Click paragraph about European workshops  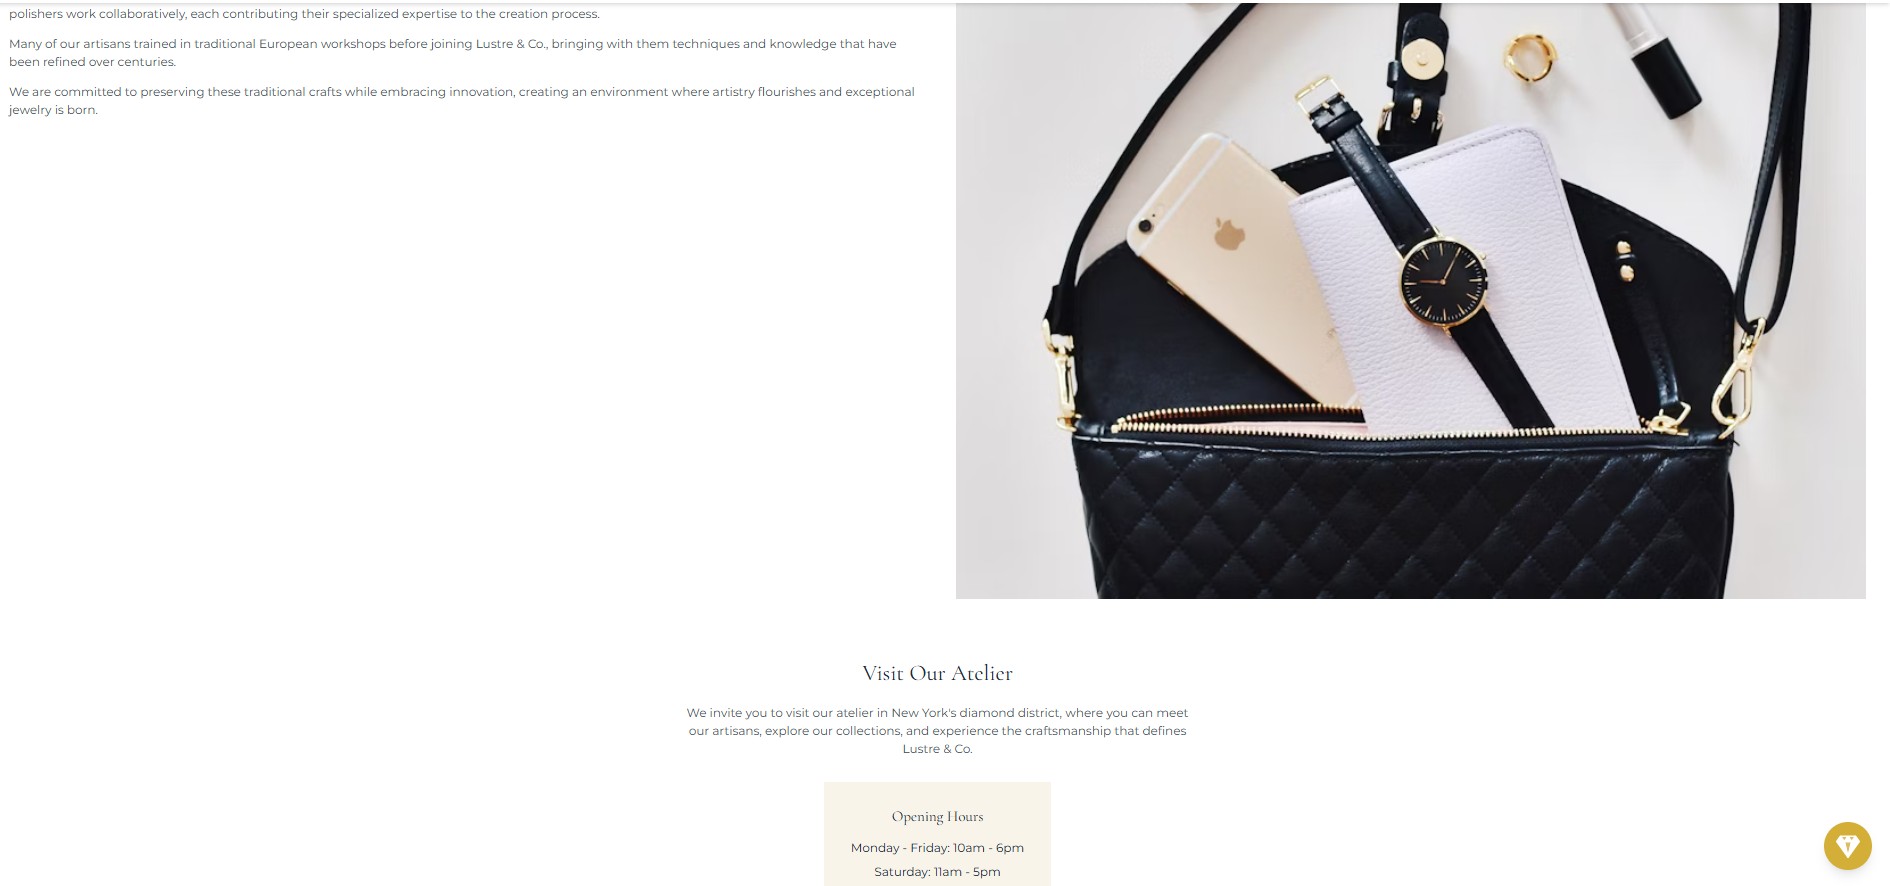[453, 53]
